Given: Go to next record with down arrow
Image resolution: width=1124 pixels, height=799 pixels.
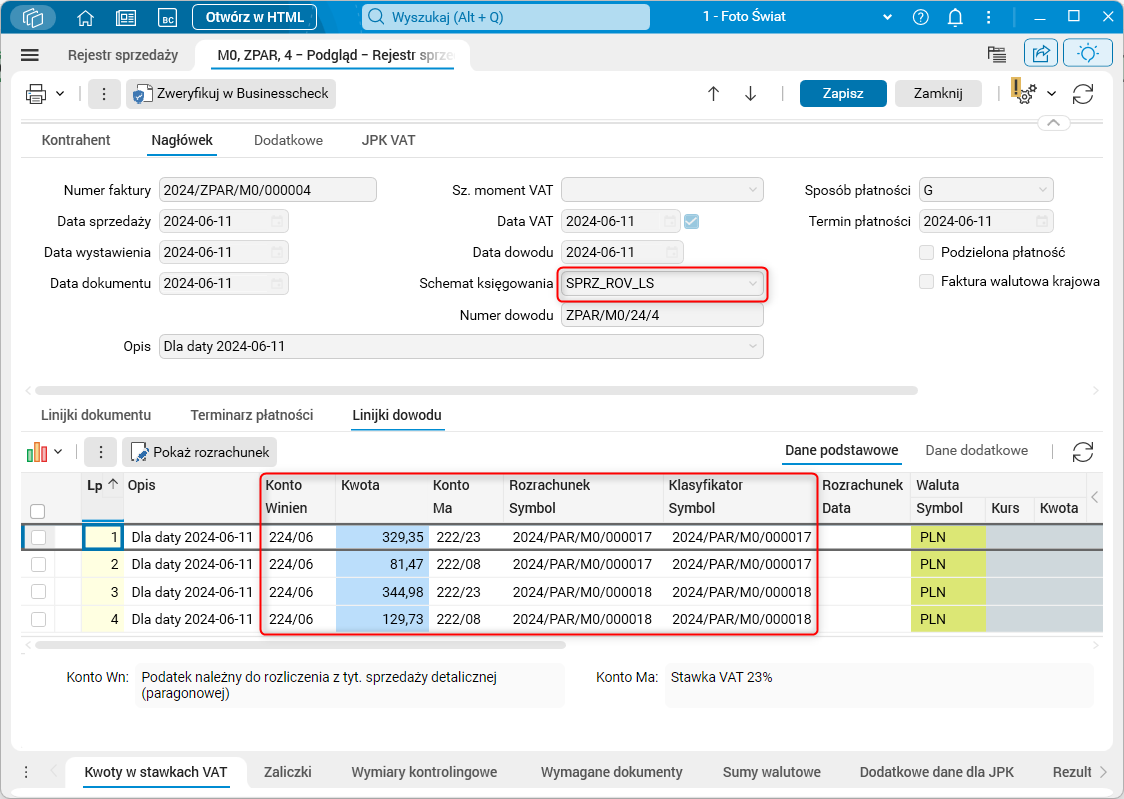Looking at the screenshot, I should click(x=751, y=94).
